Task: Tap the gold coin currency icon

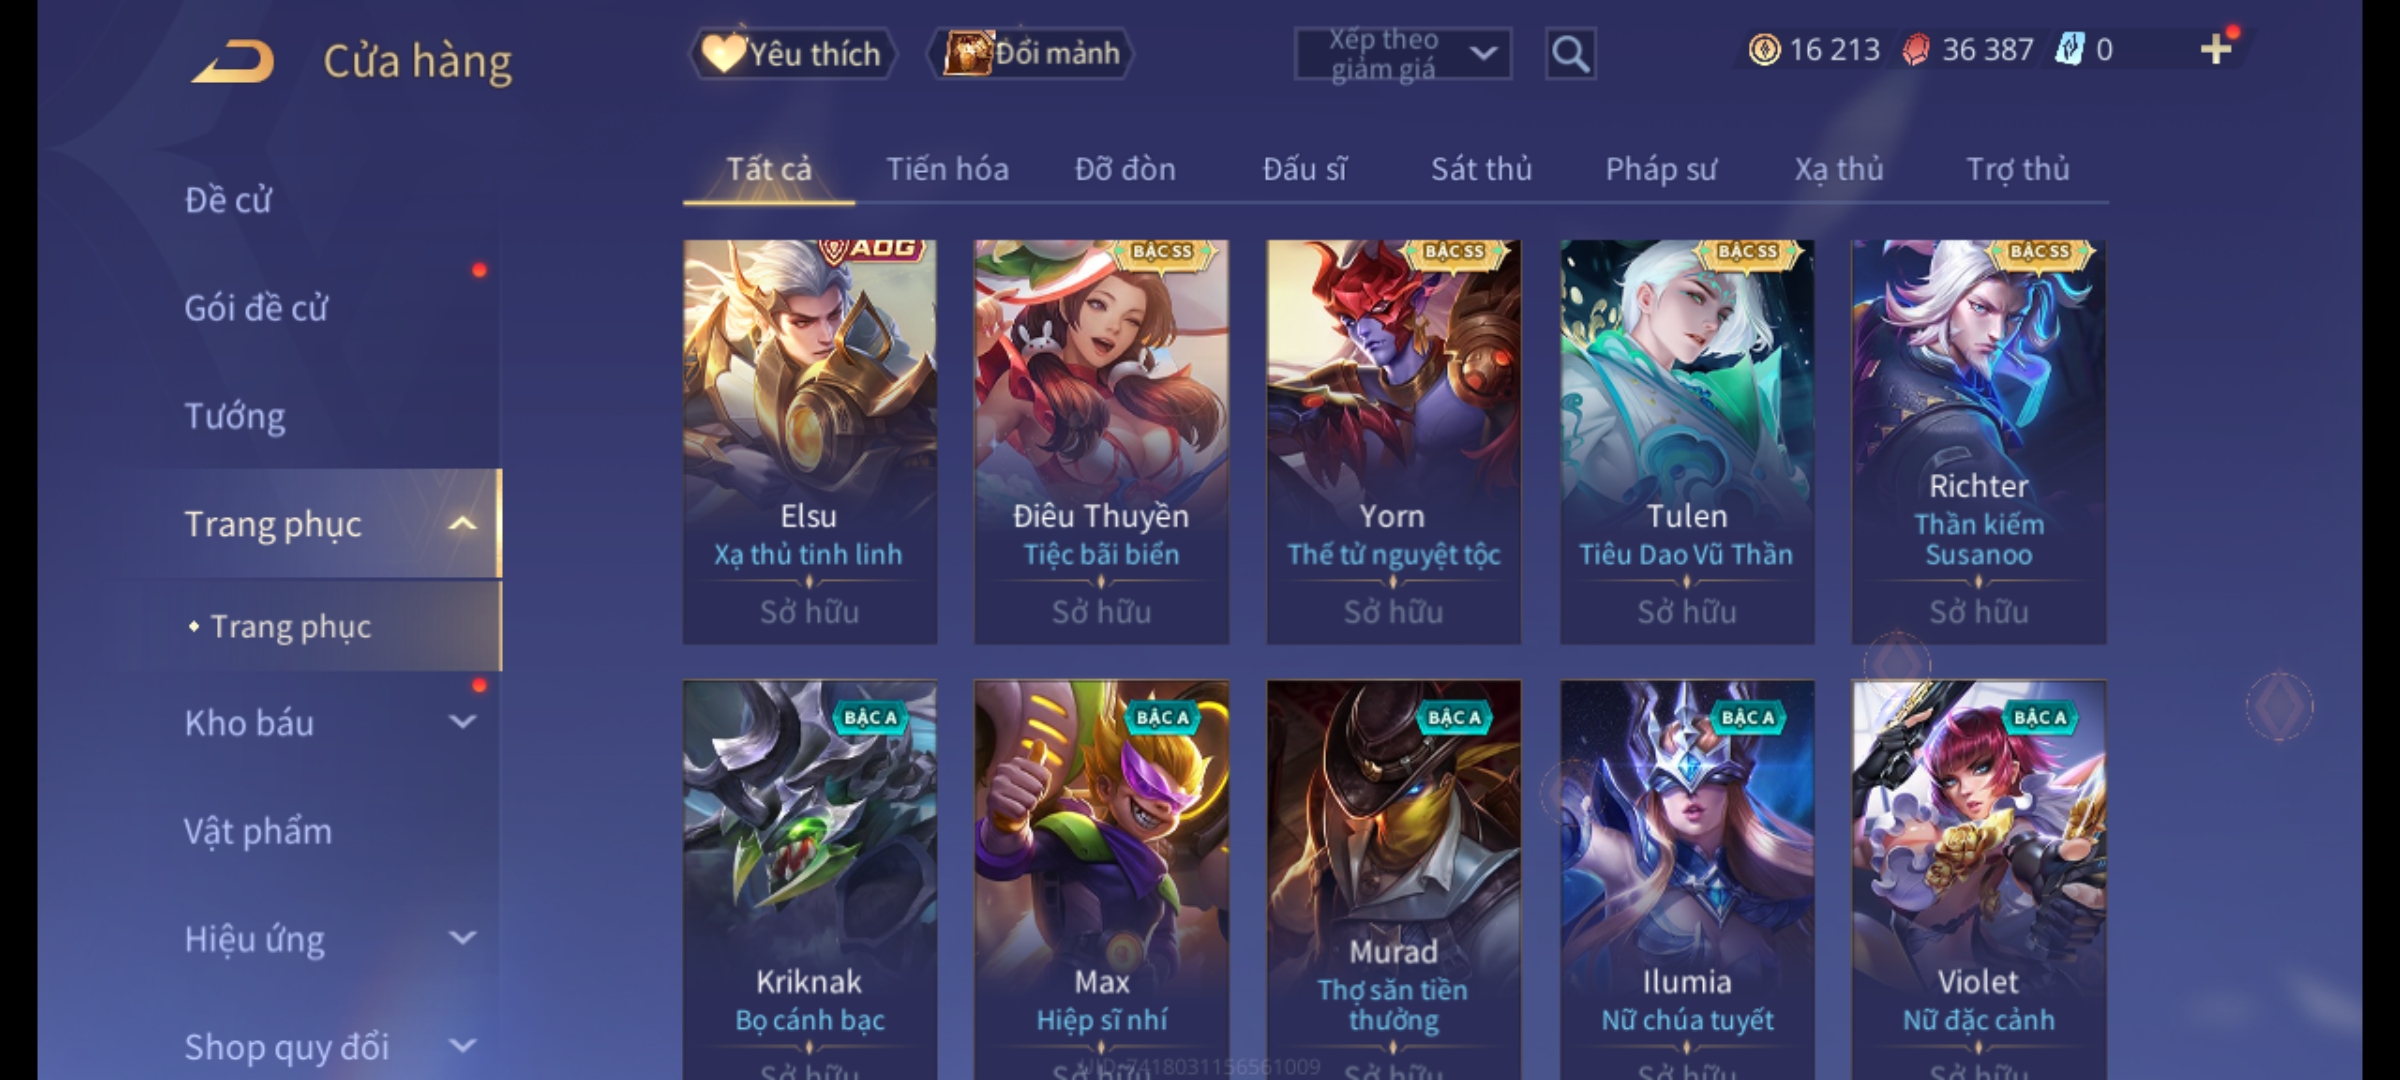Action: 1764,49
